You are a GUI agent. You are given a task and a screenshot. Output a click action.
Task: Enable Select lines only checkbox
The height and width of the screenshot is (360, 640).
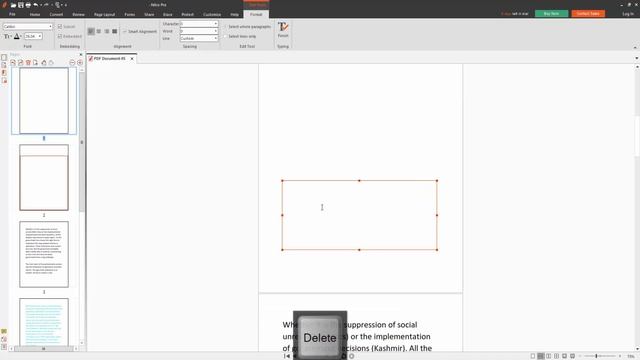click(x=225, y=36)
